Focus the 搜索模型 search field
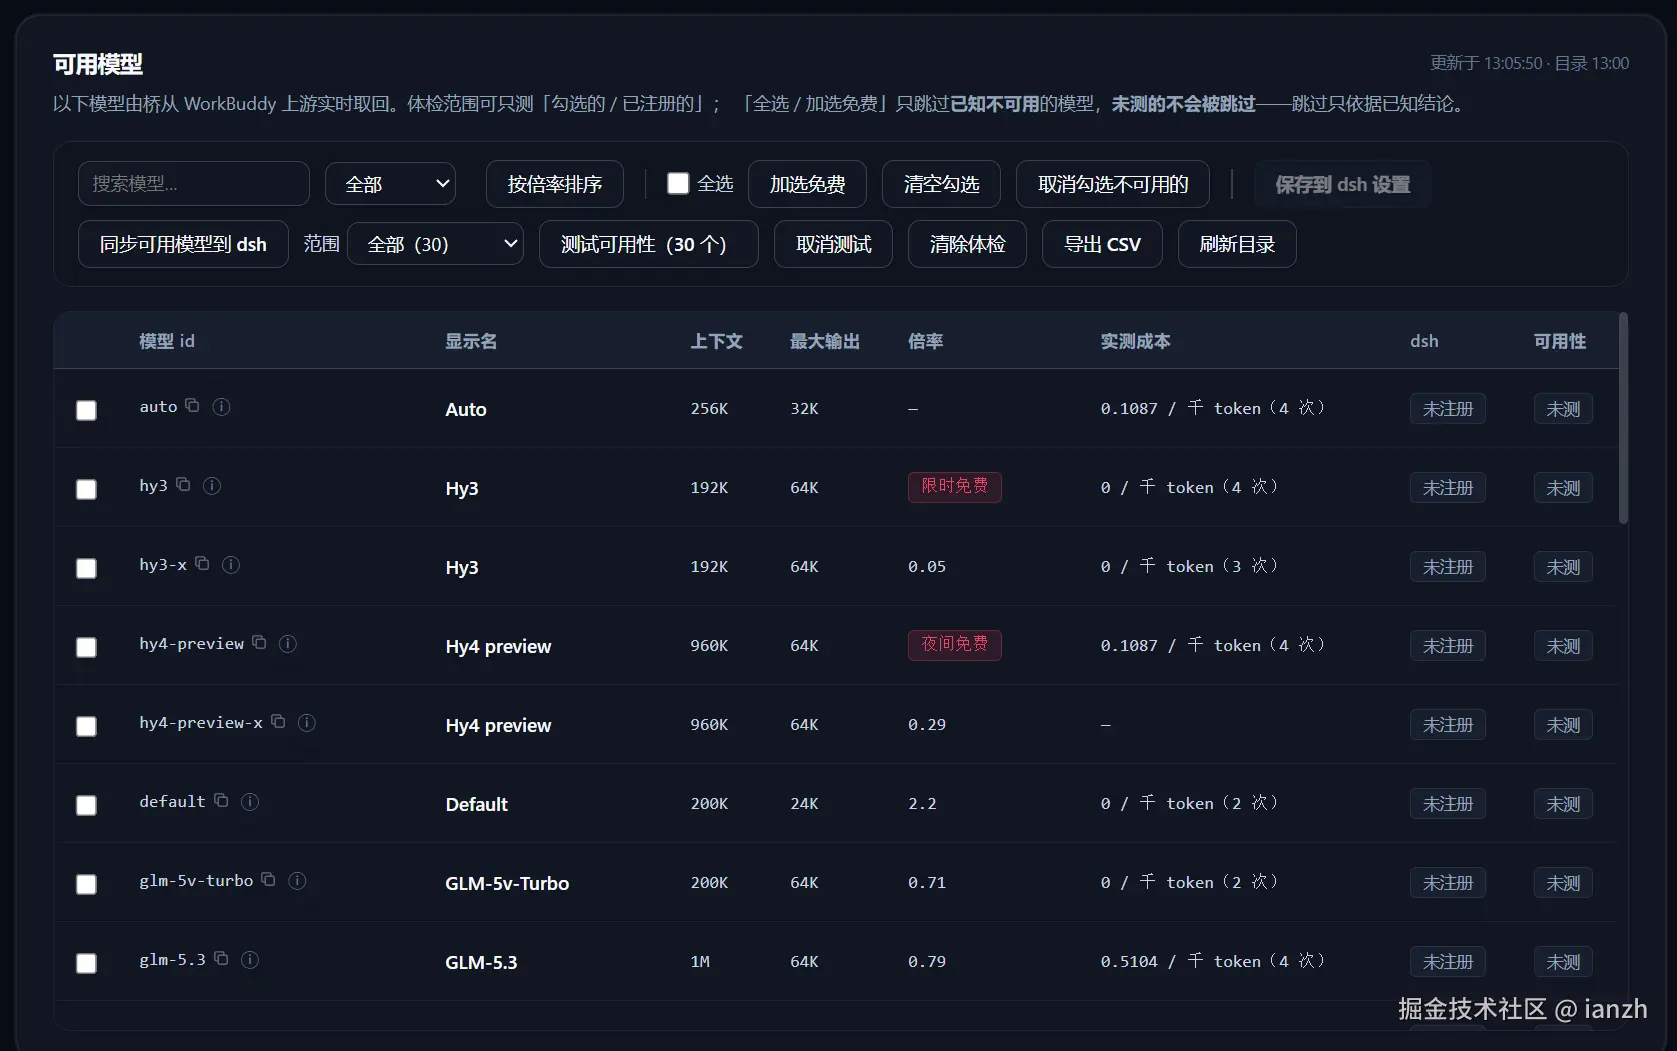The image size is (1677, 1051). click(194, 184)
